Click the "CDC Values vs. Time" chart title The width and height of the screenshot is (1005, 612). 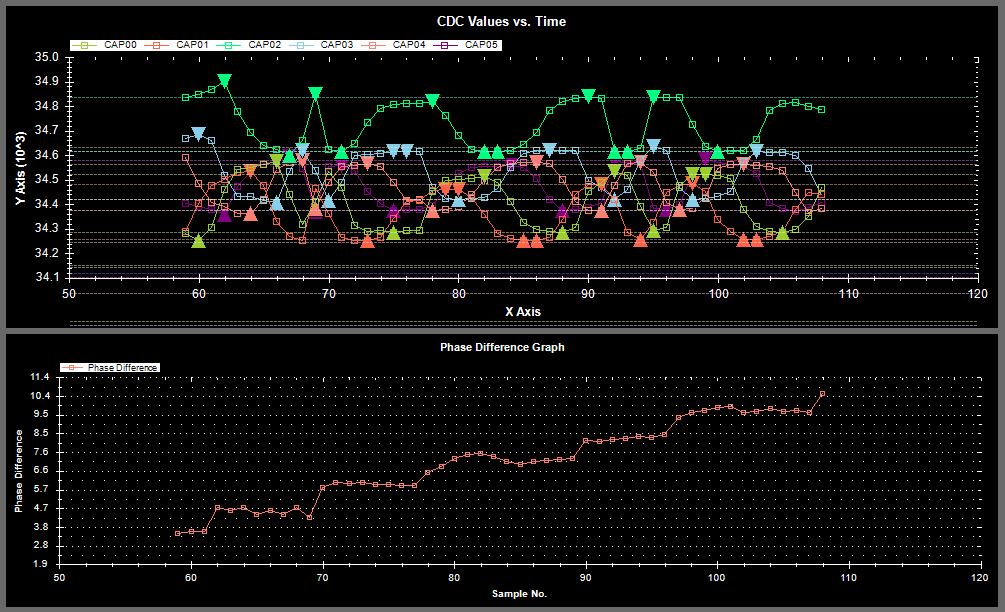502,21
